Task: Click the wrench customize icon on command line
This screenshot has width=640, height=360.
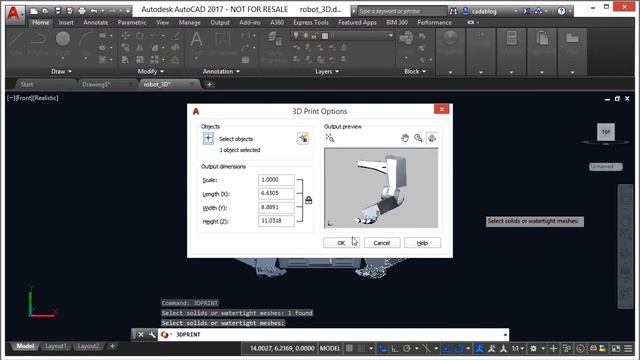Action: 152,335
